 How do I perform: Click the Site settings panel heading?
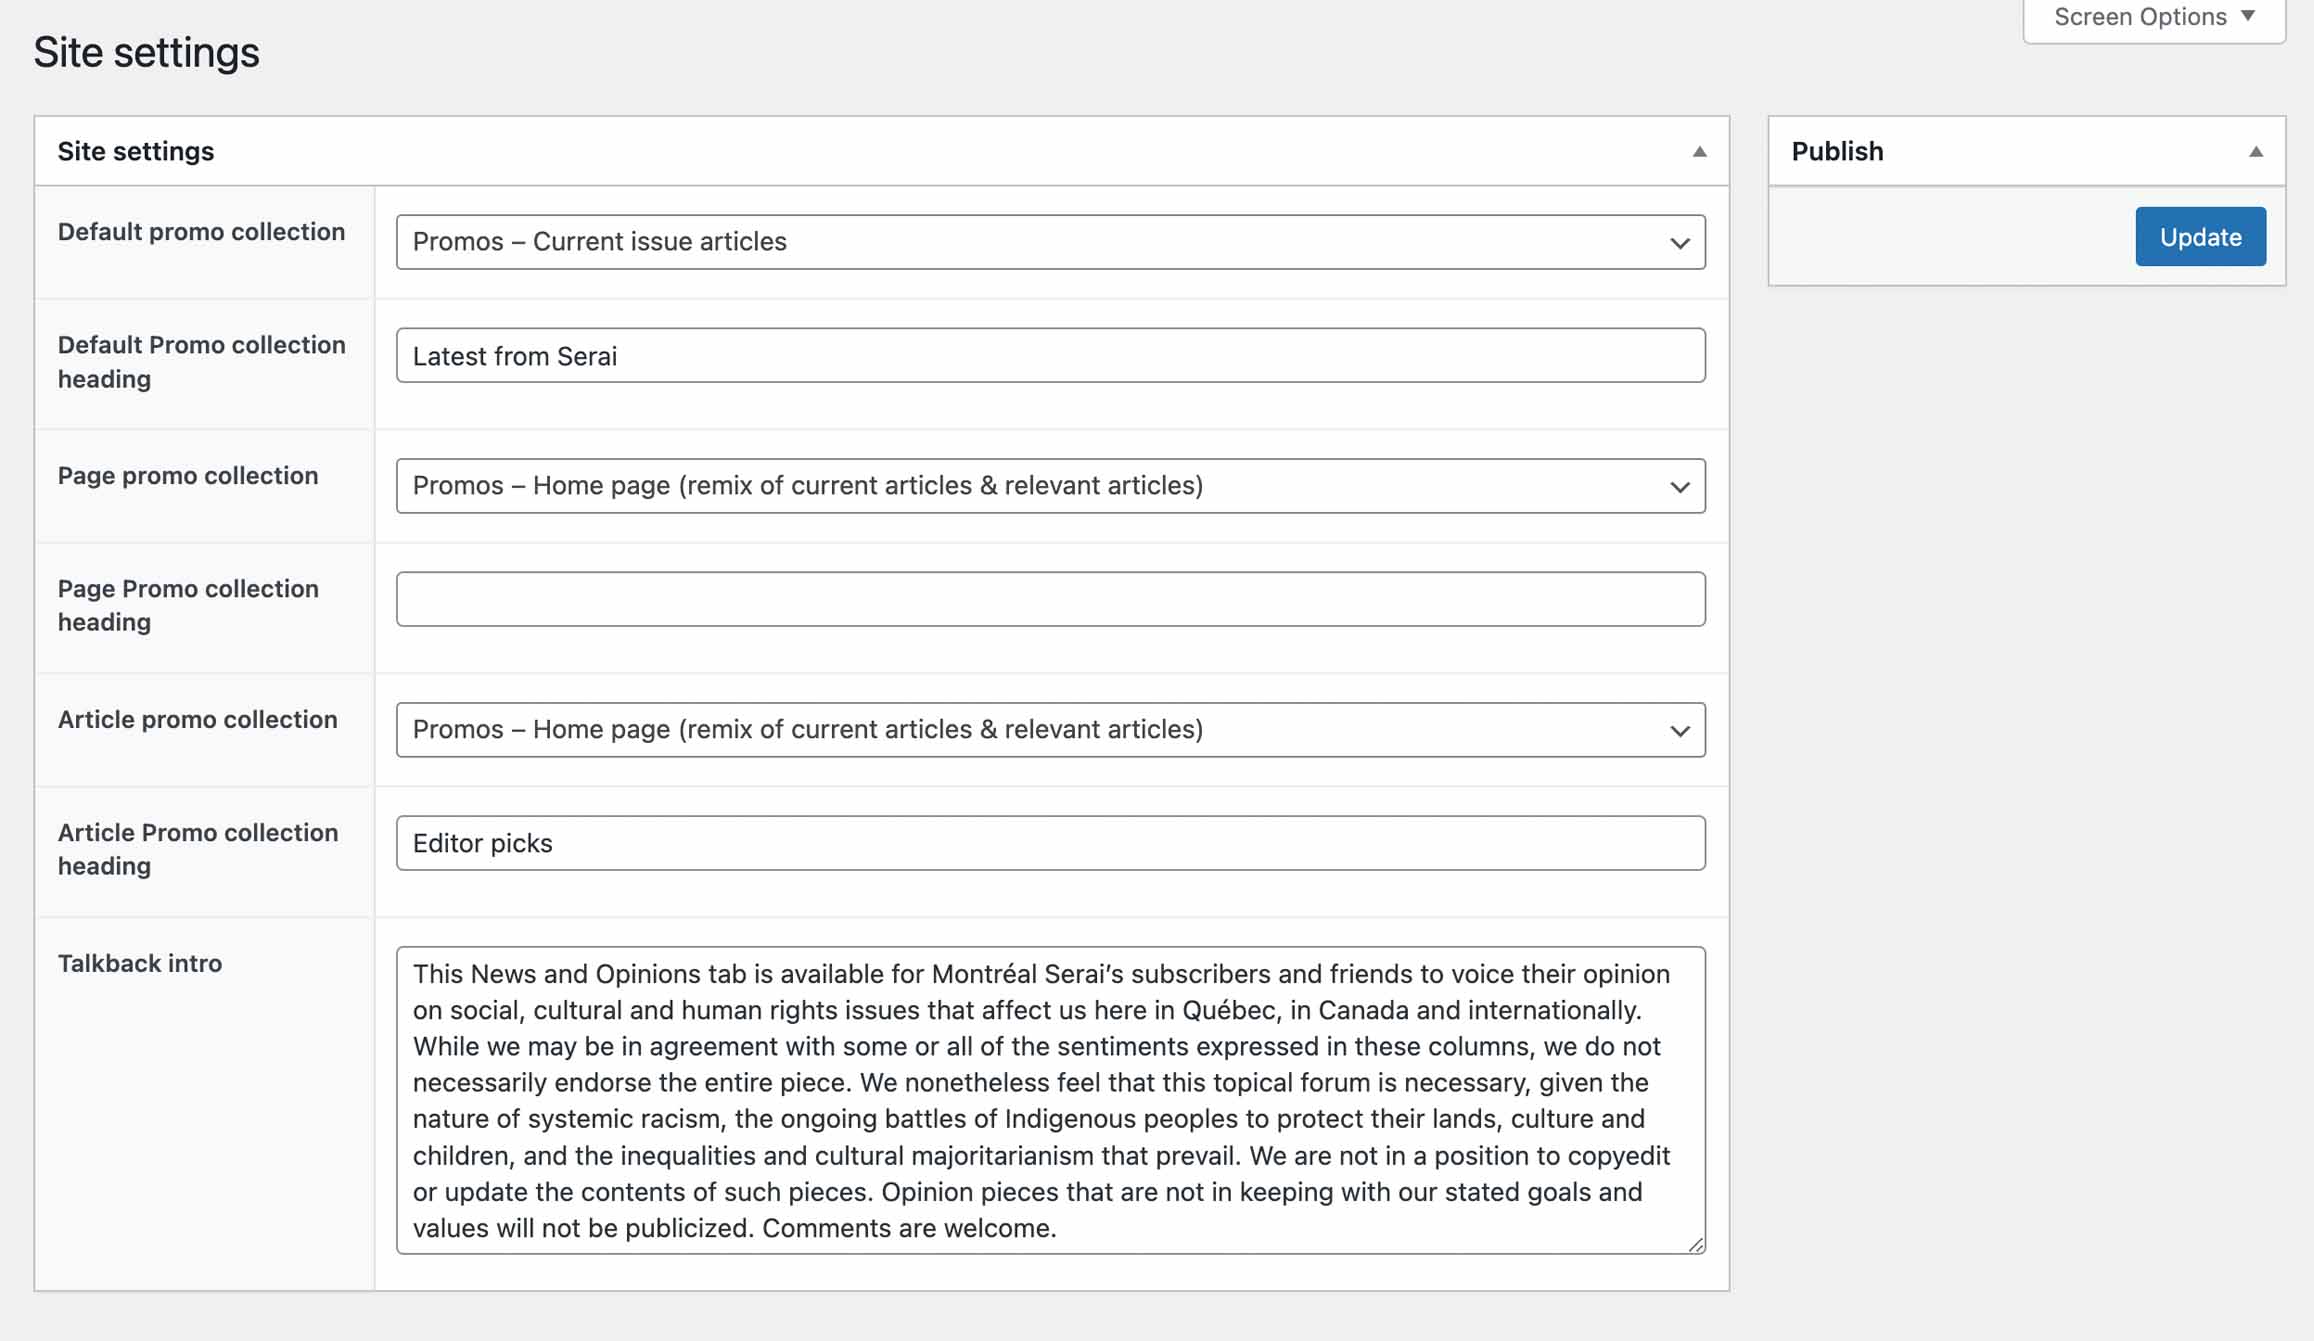coord(136,151)
